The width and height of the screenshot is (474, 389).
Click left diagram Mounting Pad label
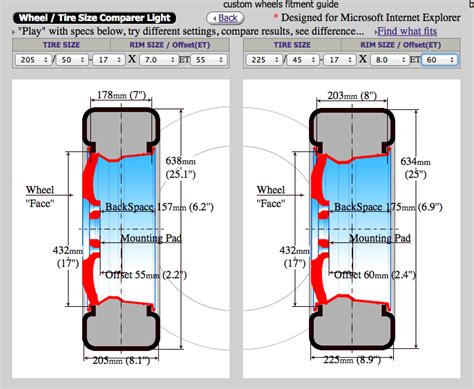click(x=151, y=238)
